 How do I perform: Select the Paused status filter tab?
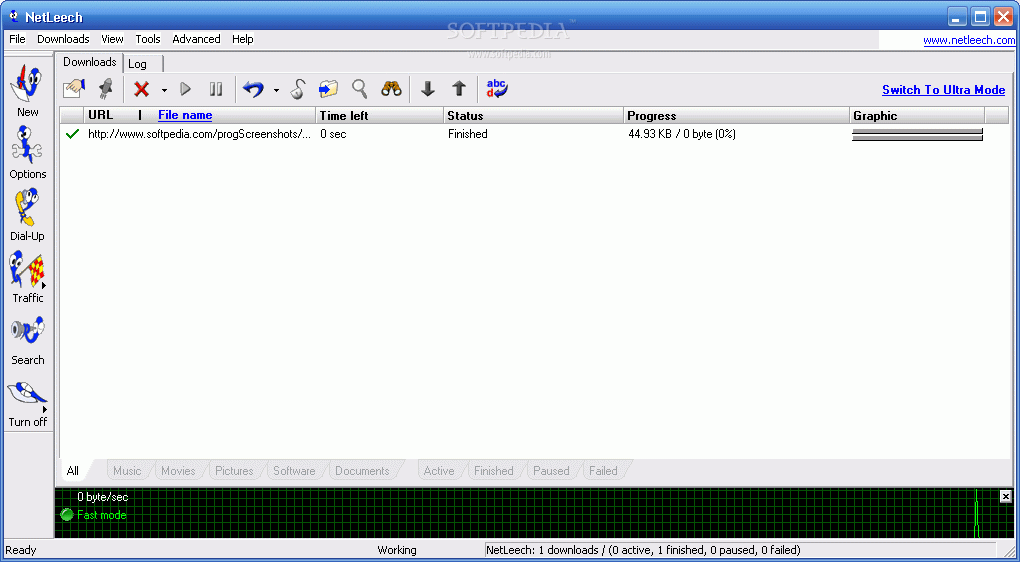[x=551, y=470]
